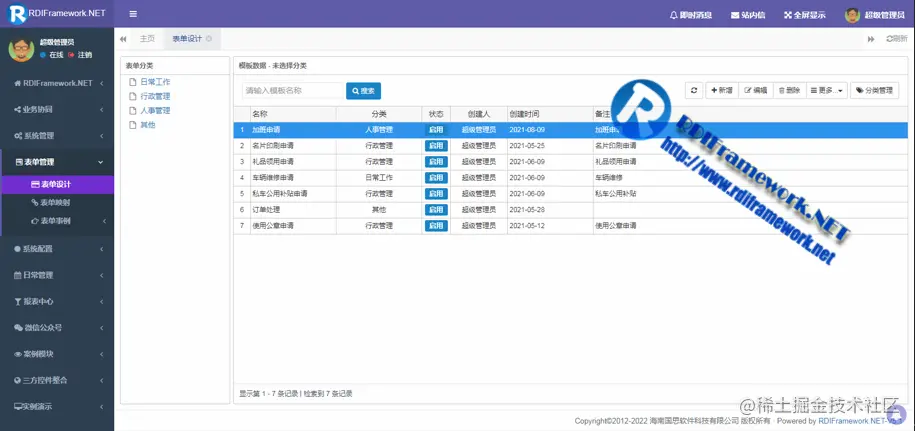Viewport: 915px width, 431px height.
Task: Expand the RDIFramework.NET home sidebar menu
Action: (x=57, y=83)
